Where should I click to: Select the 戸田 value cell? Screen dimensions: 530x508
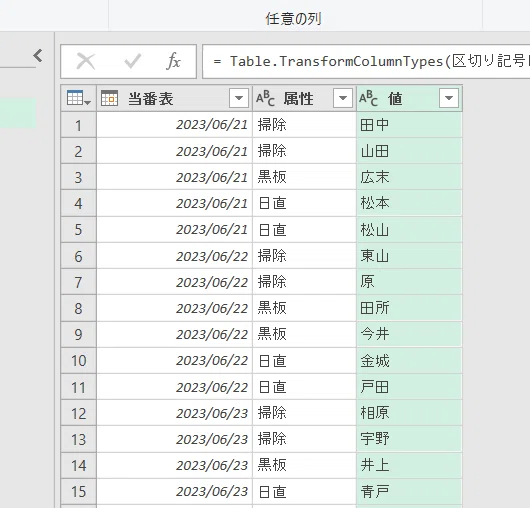click(409, 387)
